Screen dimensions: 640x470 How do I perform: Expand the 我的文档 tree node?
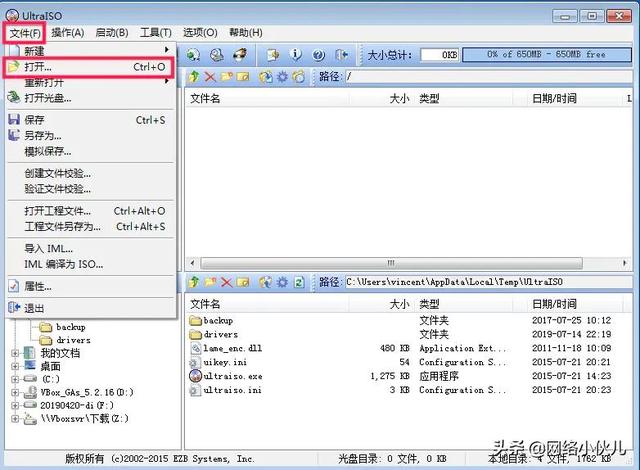(x=15, y=353)
